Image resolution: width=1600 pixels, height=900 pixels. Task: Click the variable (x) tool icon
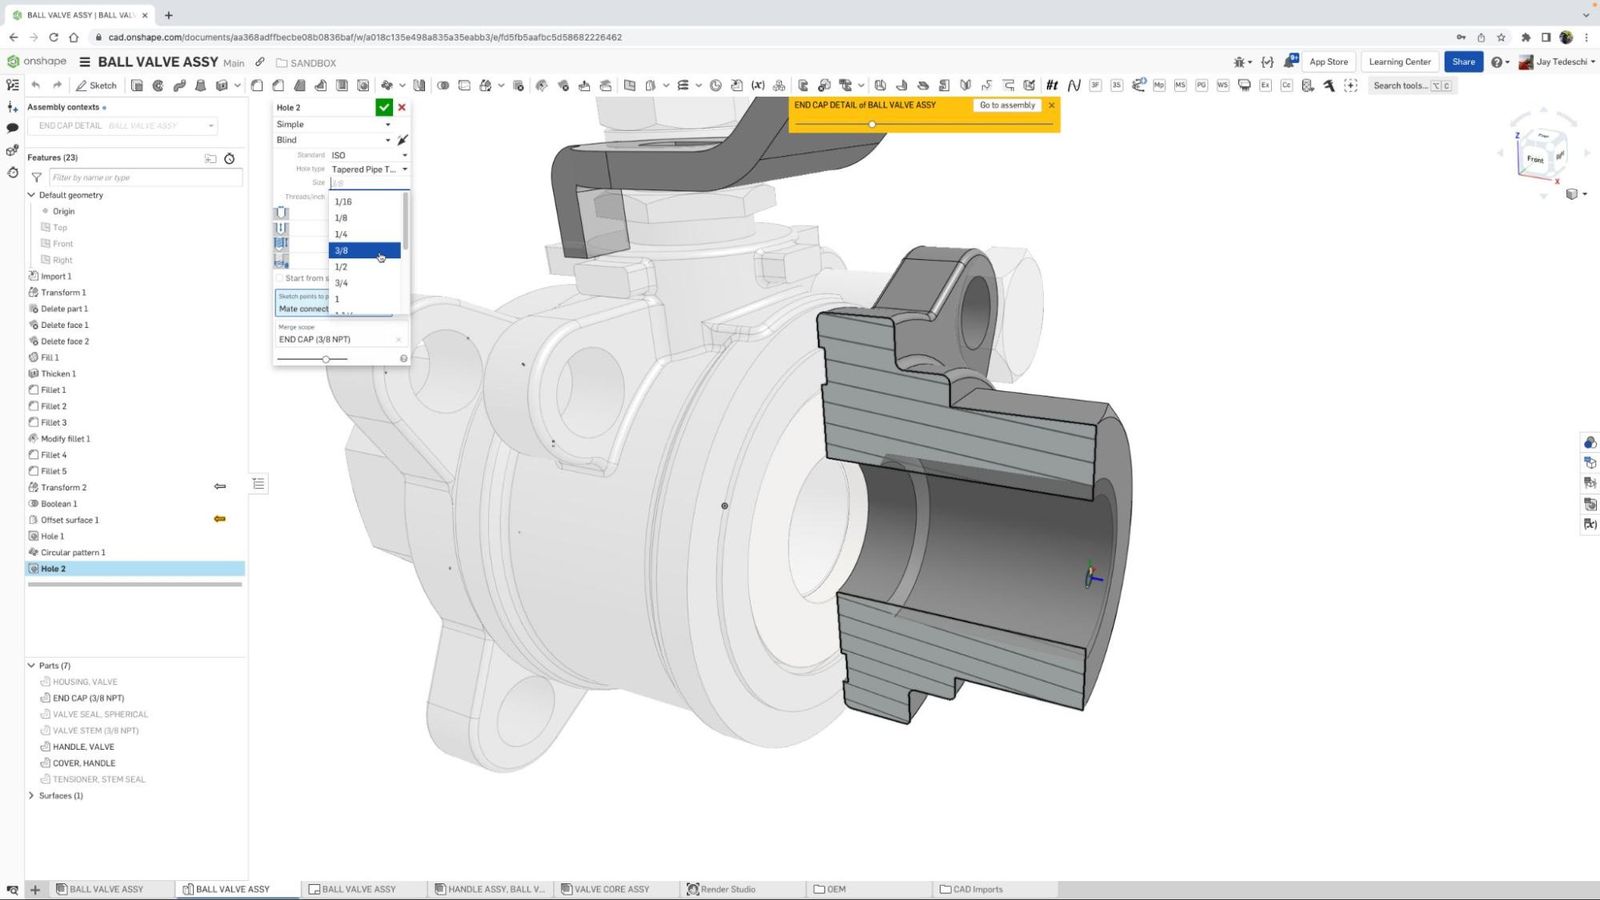click(758, 86)
